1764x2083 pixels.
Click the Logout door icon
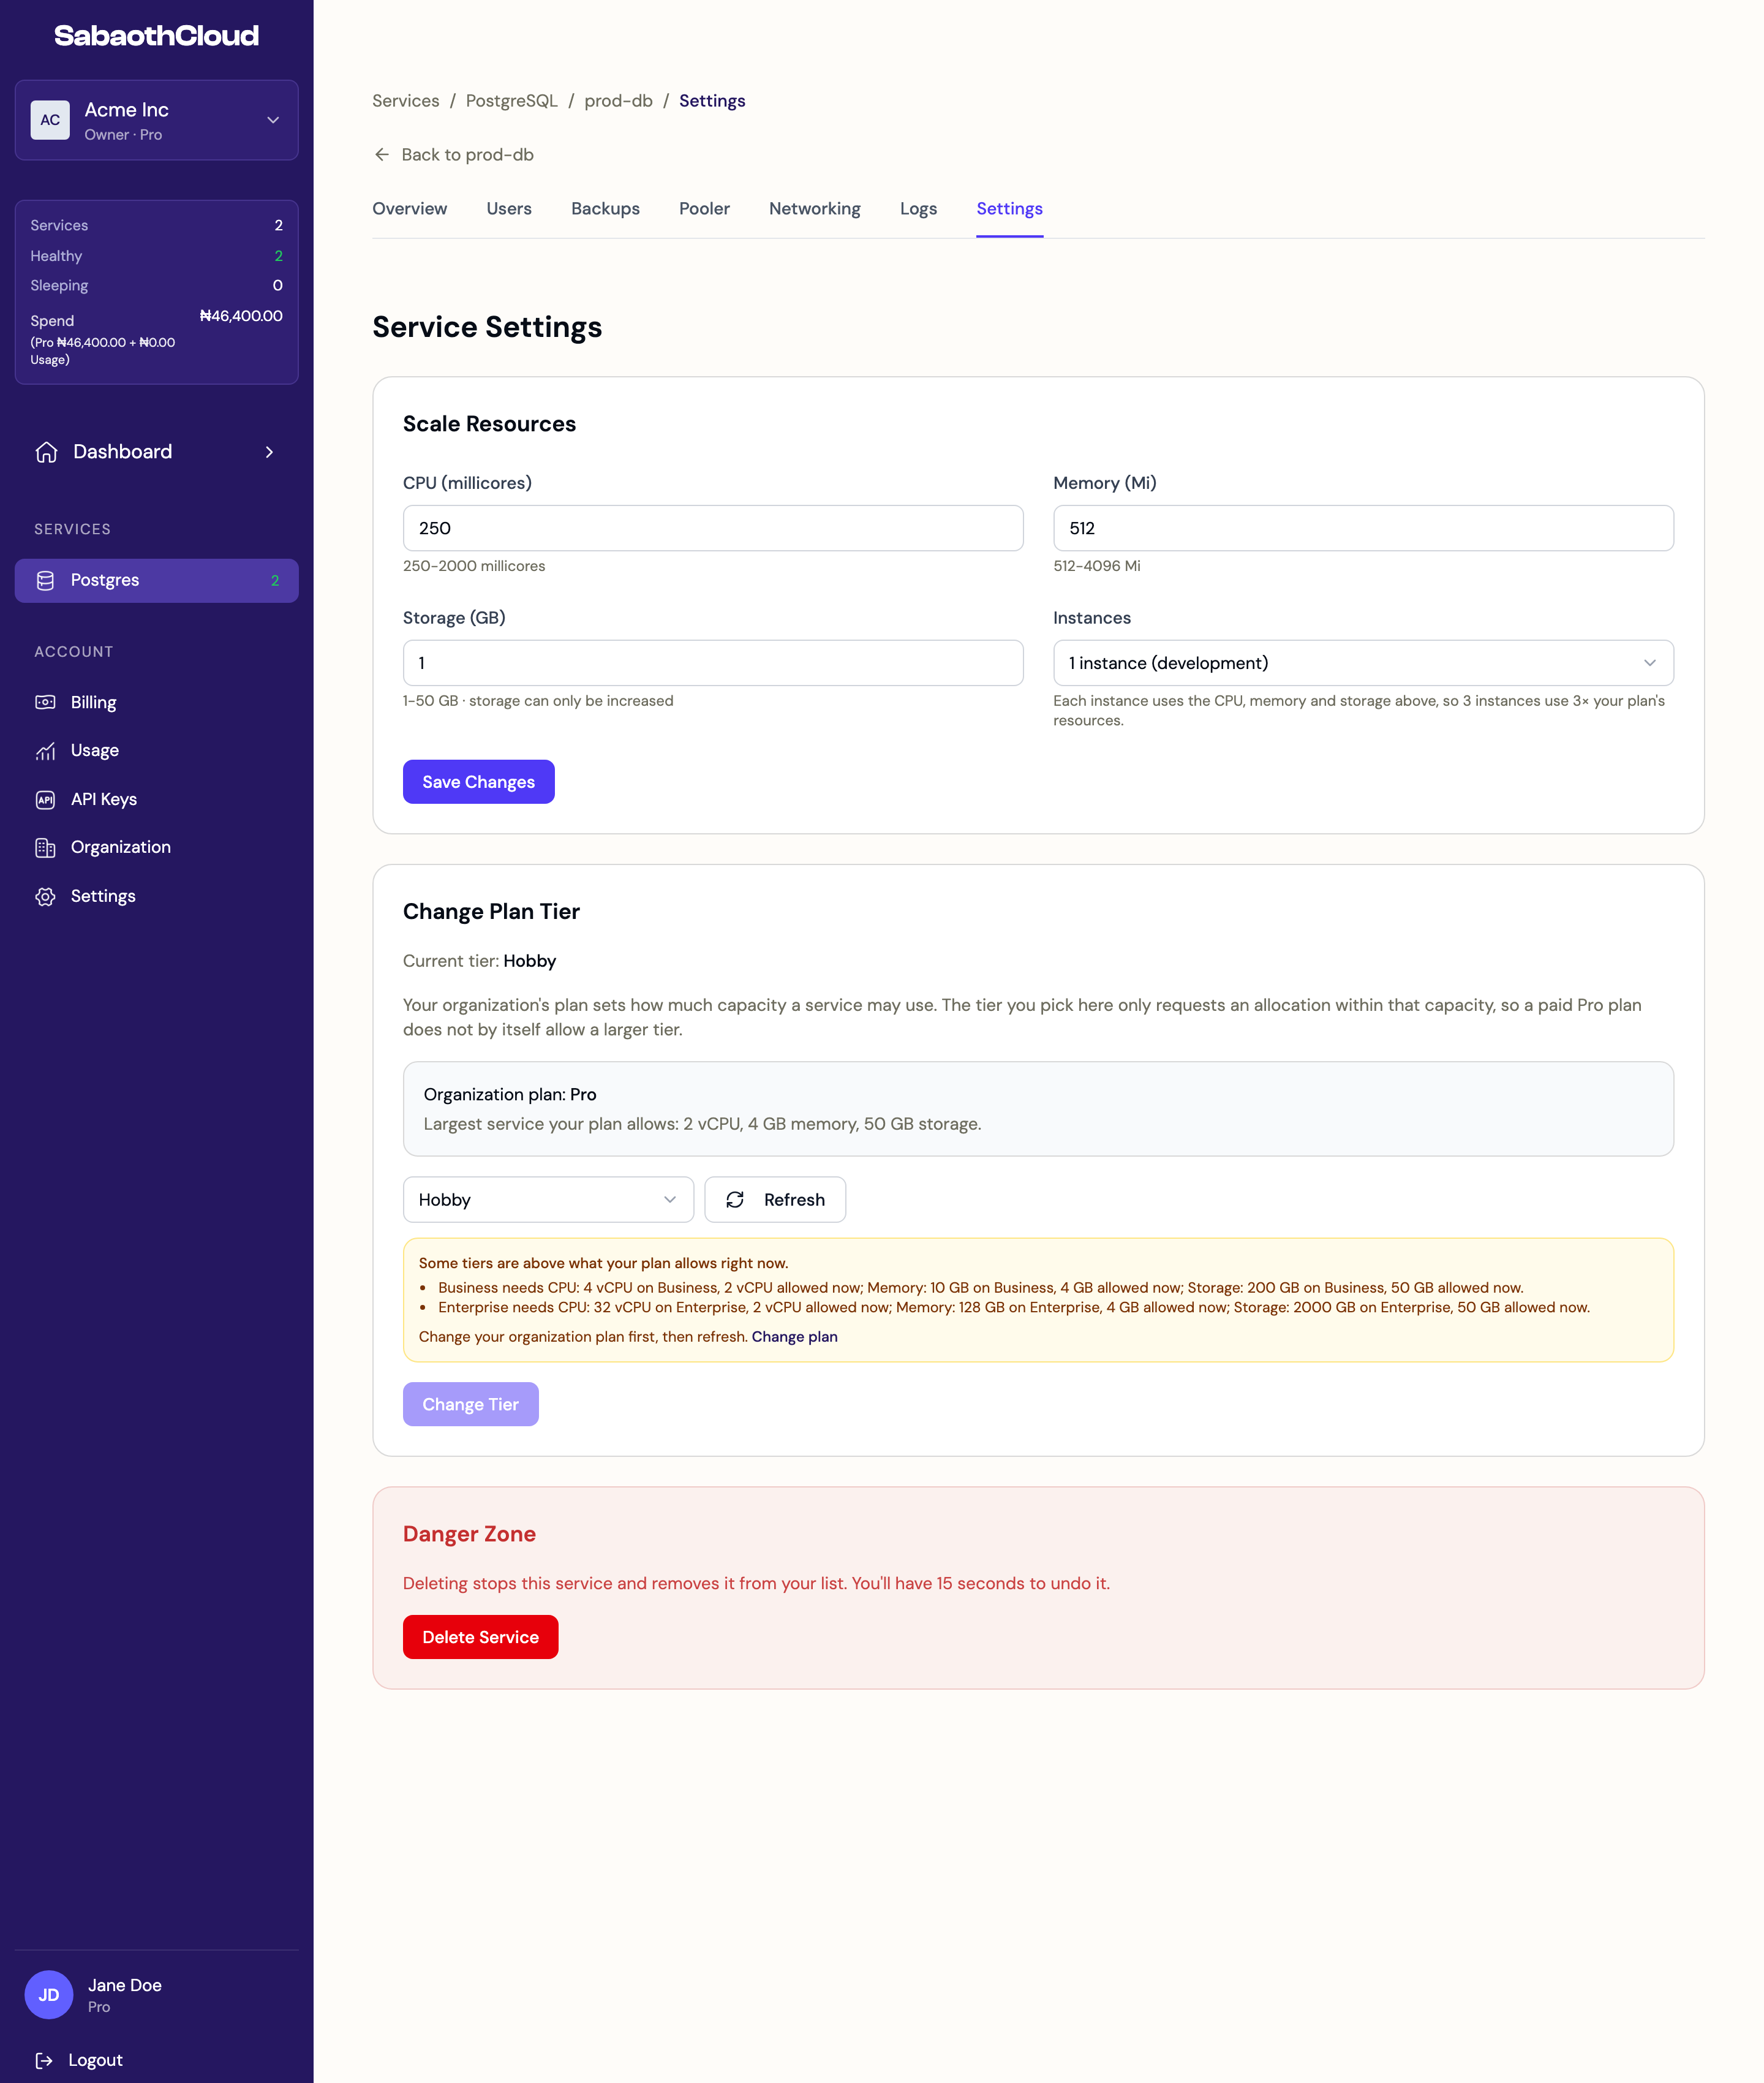(44, 2060)
